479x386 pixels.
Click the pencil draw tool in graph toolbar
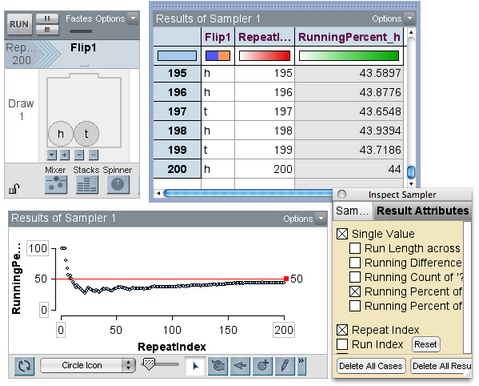[285, 366]
